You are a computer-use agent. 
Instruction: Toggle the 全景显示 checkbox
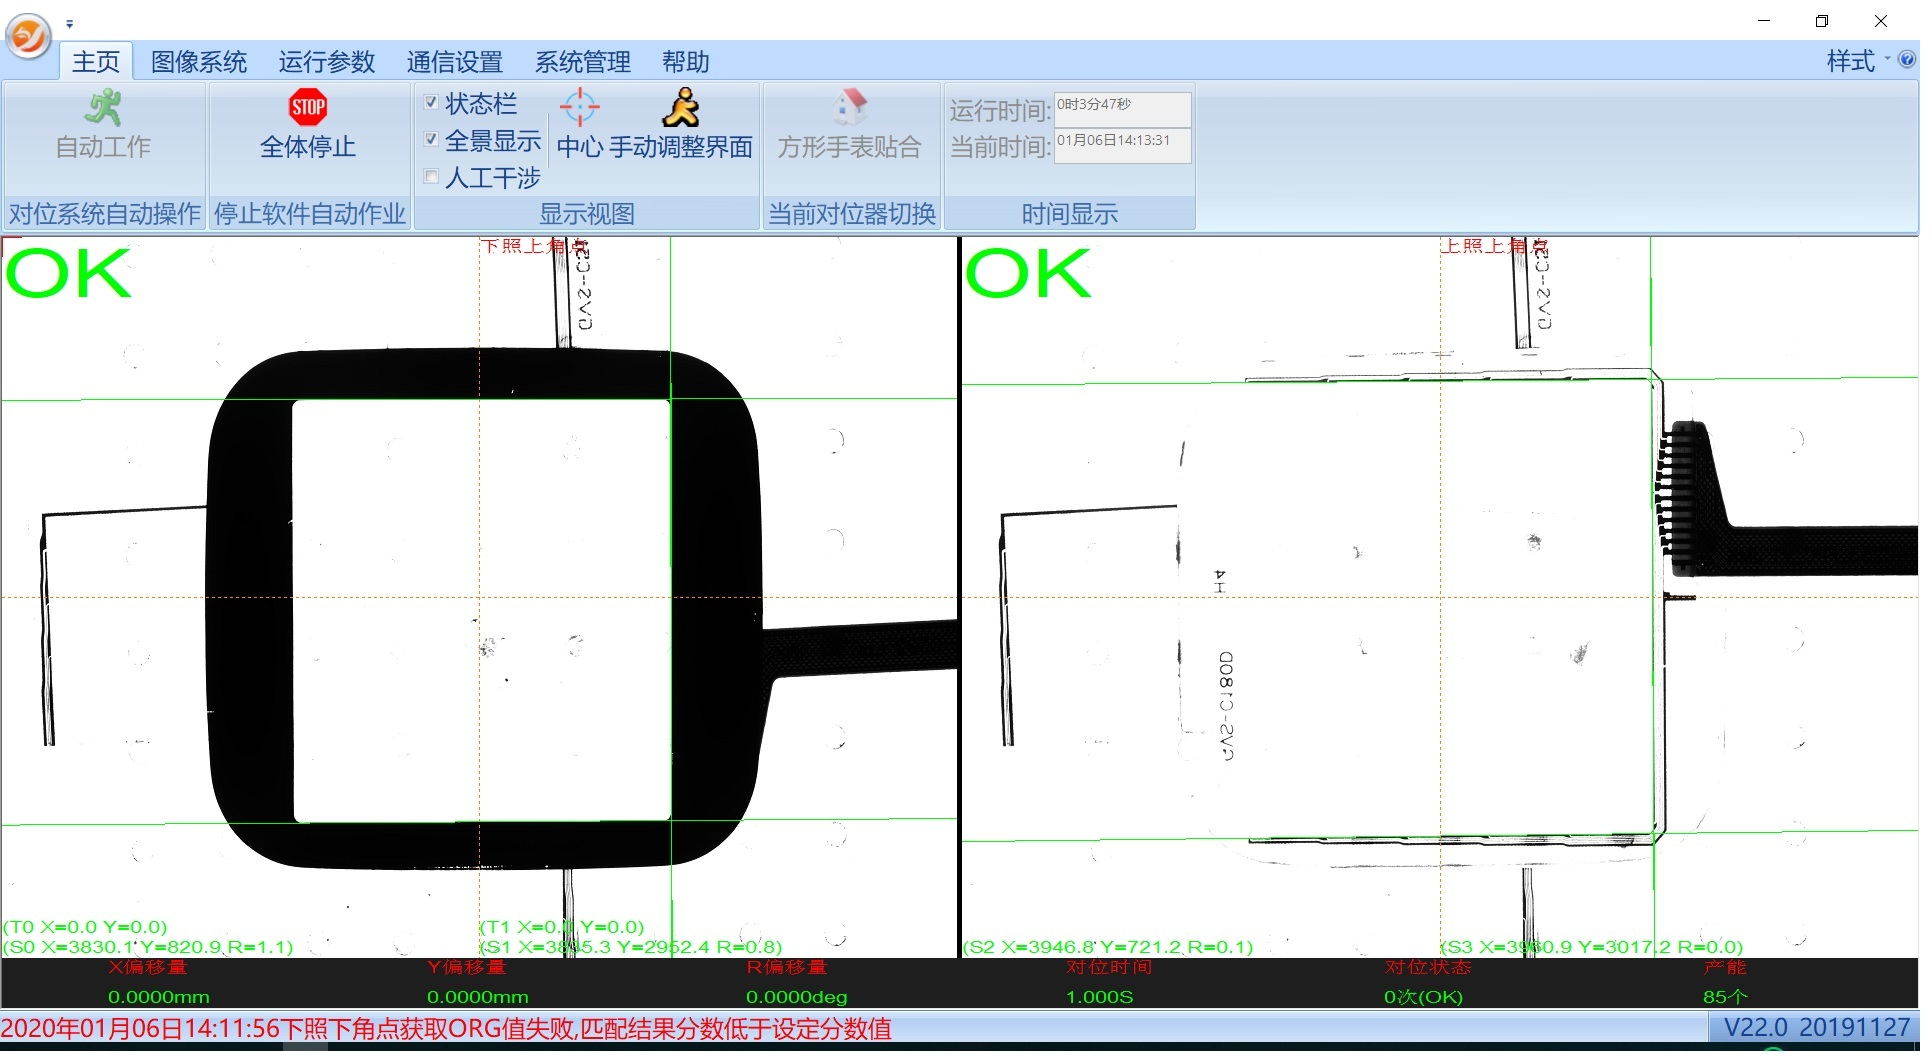pos(432,140)
